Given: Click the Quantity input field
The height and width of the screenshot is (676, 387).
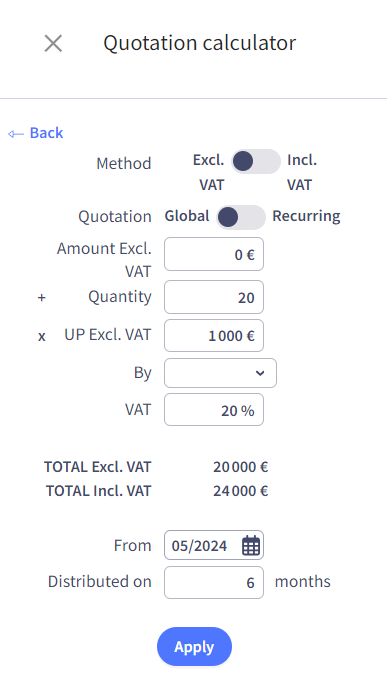Looking at the screenshot, I should coord(214,297).
